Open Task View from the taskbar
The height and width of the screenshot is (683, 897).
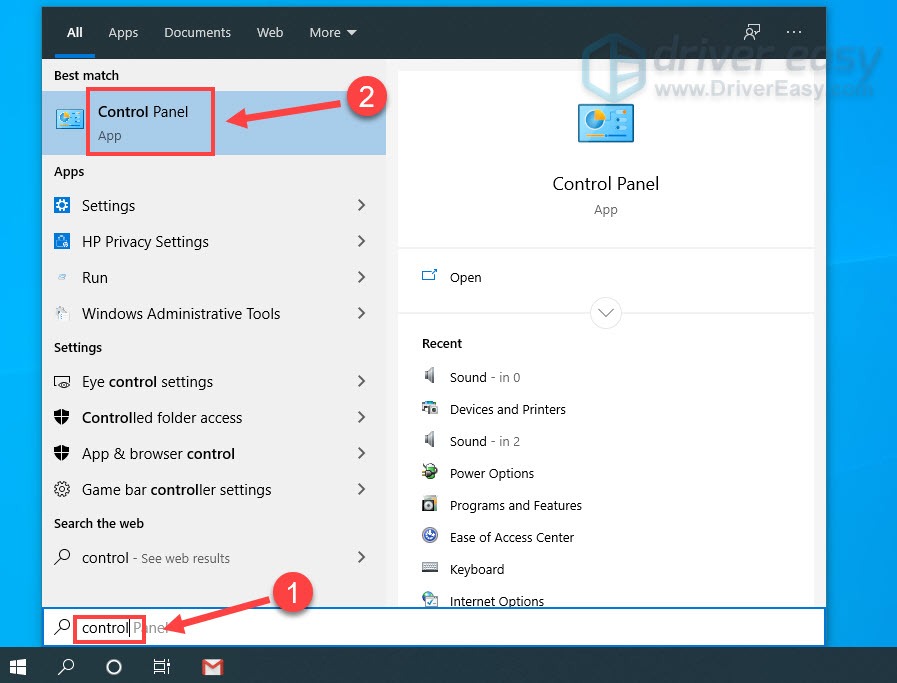[x=161, y=666]
